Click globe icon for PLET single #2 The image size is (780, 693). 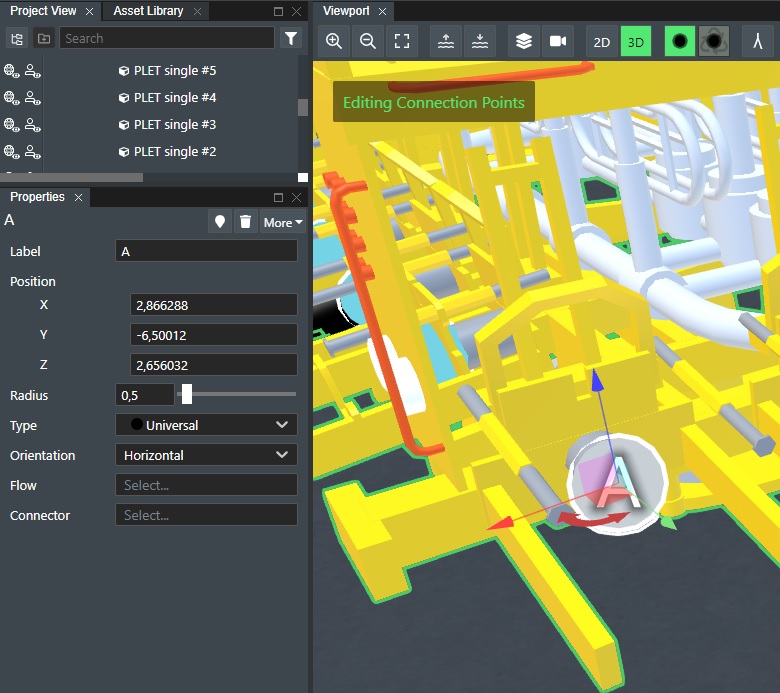point(11,151)
